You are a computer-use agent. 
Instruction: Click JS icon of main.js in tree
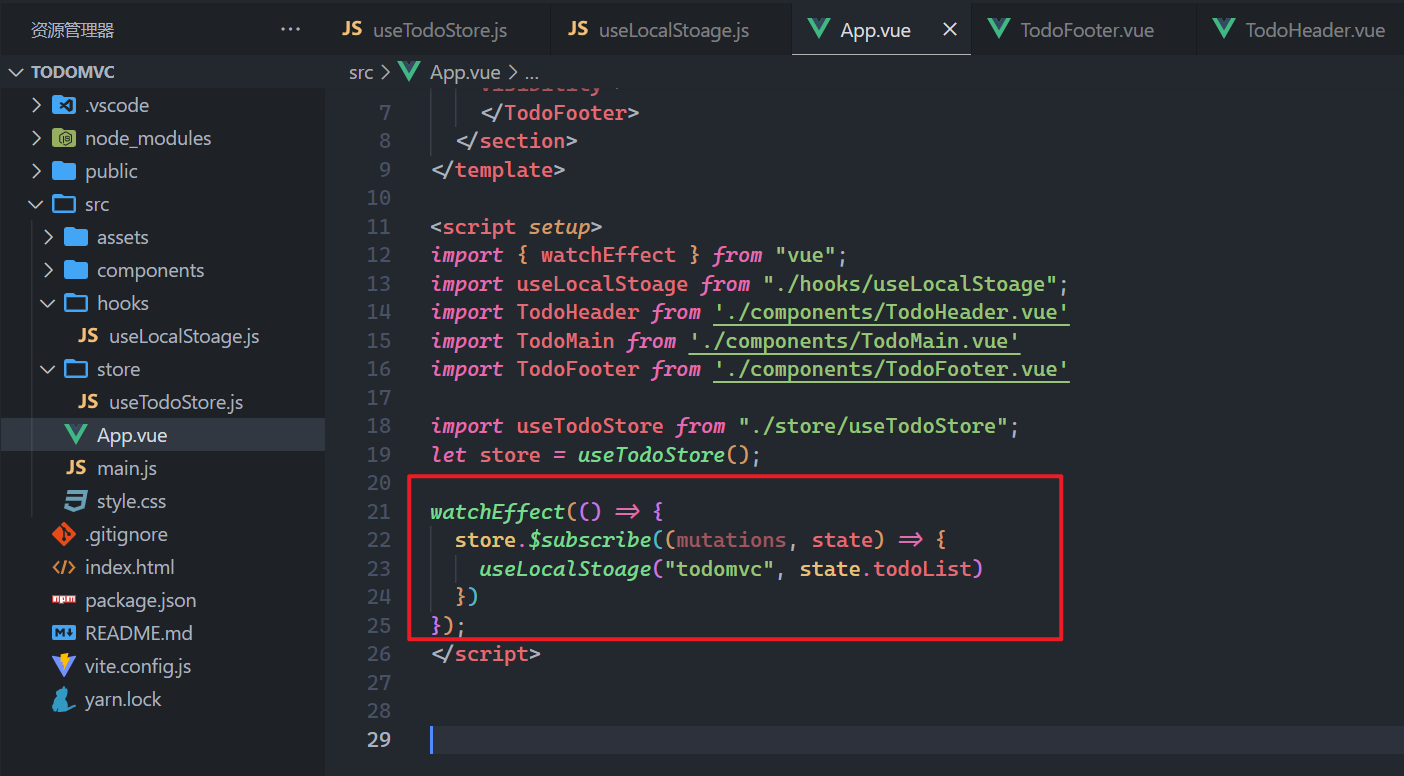coord(76,469)
